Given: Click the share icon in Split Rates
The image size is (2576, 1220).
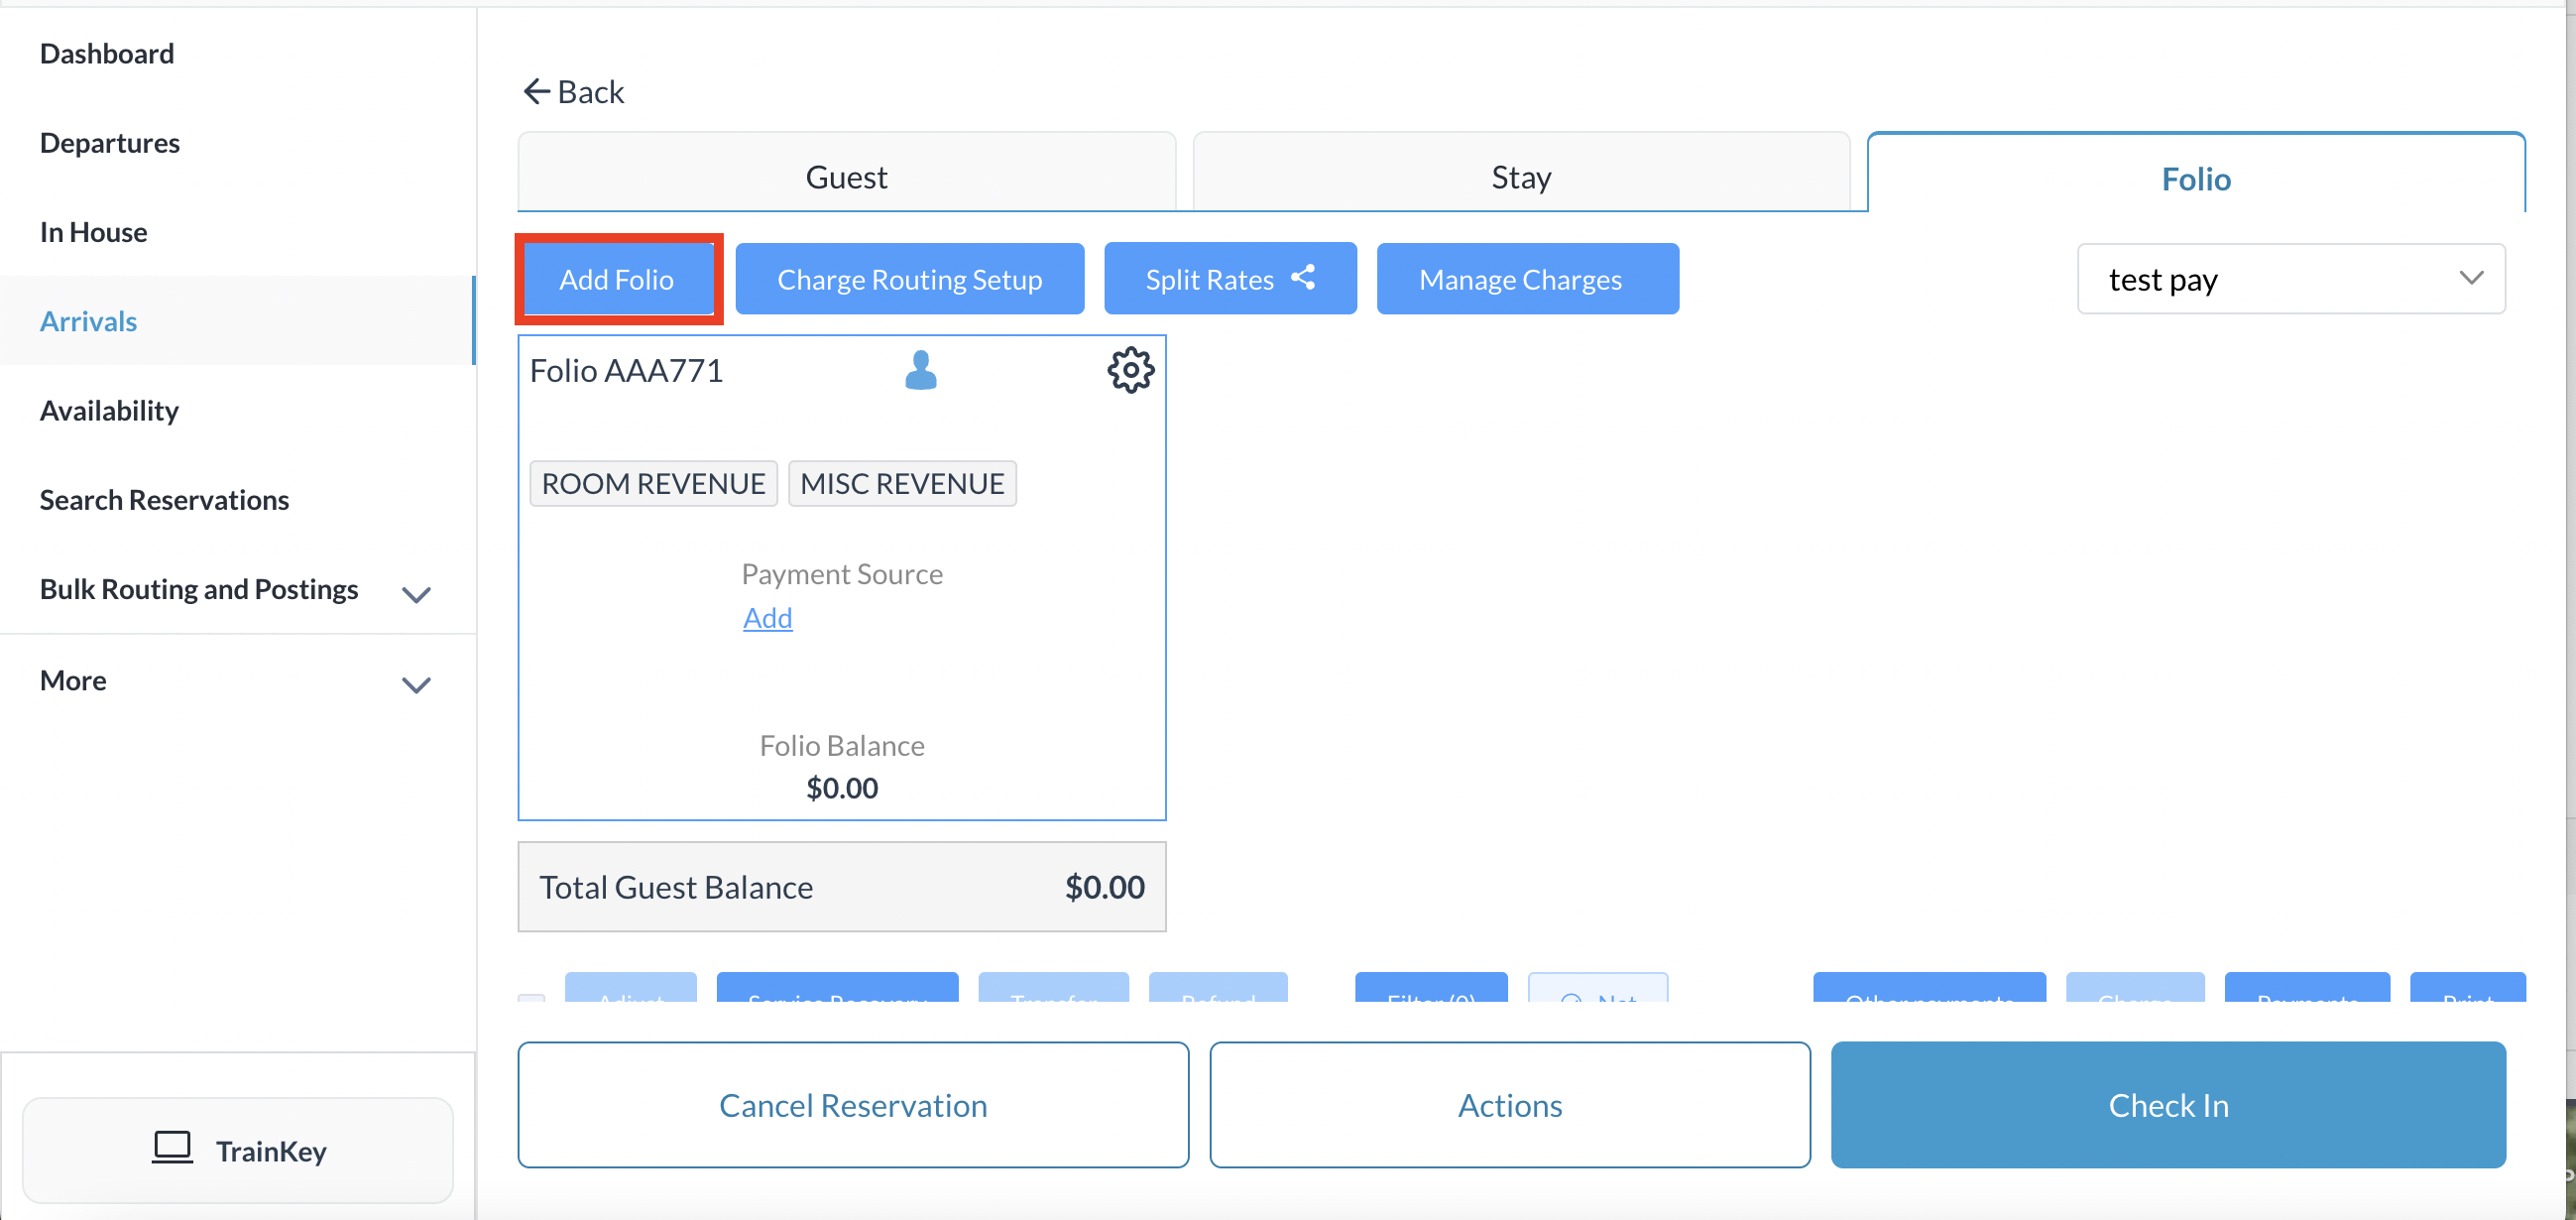Looking at the screenshot, I should (1303, 278).
